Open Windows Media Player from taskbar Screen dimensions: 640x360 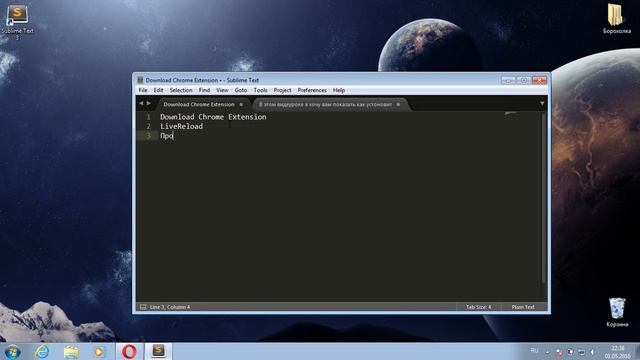click(99, 351)
